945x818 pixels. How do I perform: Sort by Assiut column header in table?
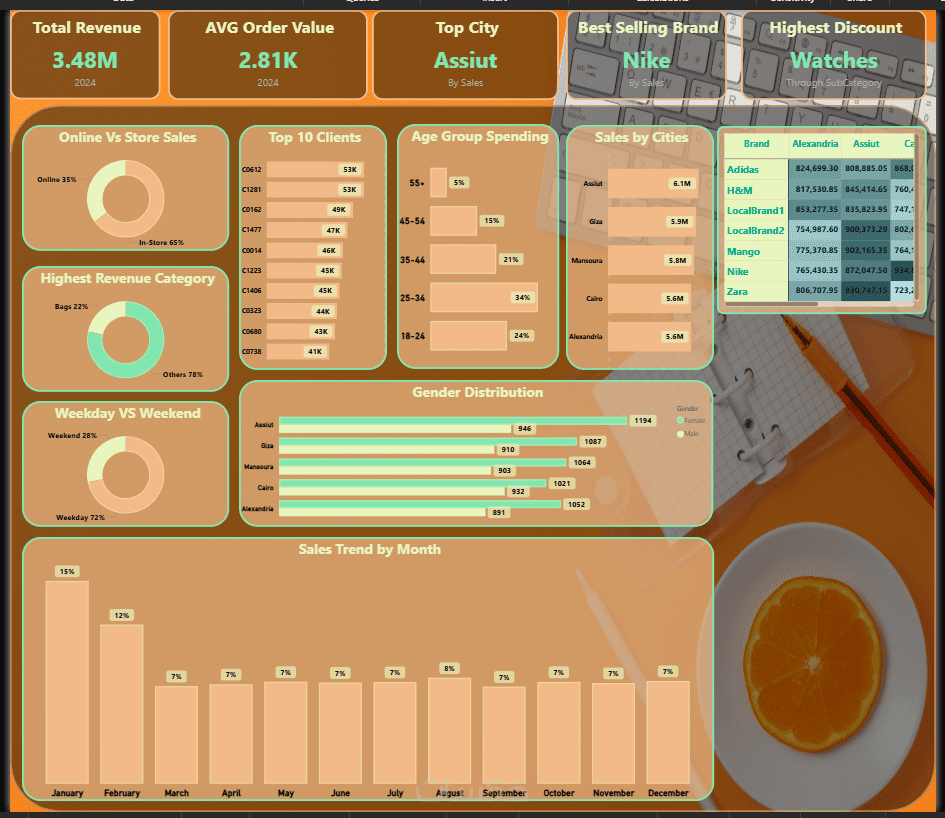[x=866, y=143]
